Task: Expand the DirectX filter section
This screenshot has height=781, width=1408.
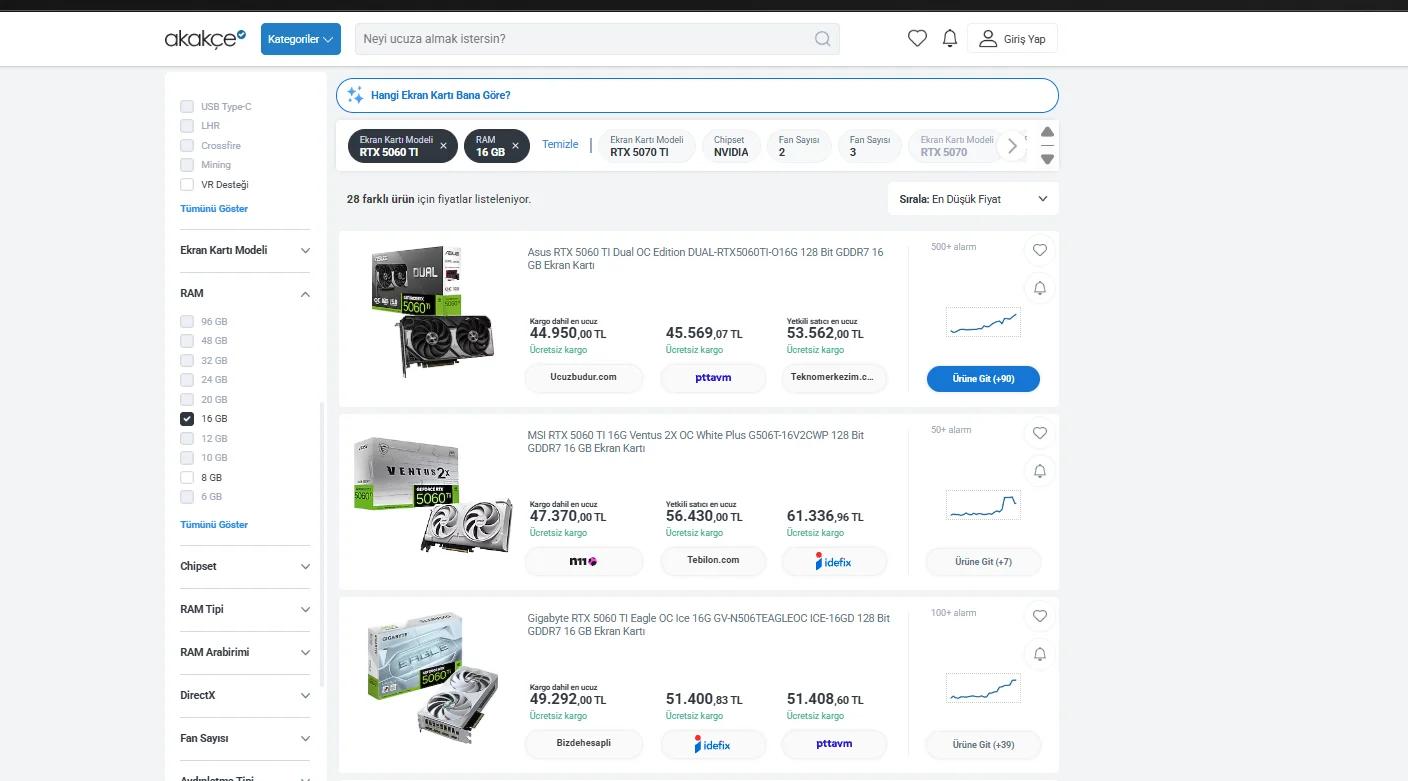Action: (x=245, y=695)
